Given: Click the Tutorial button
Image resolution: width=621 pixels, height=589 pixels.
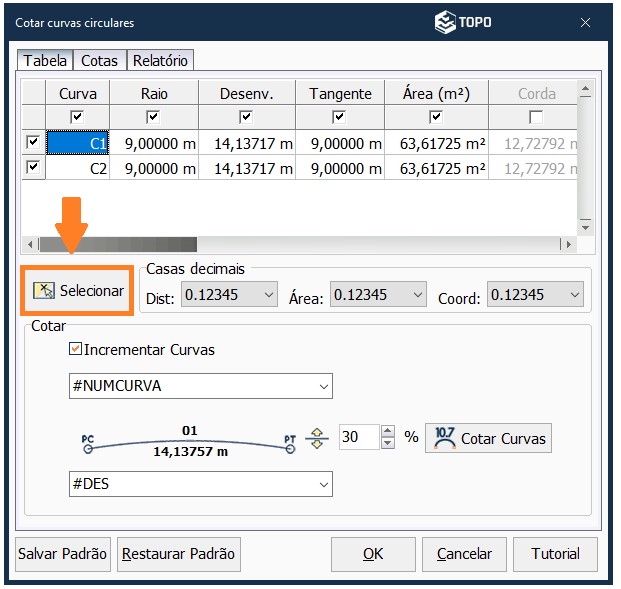Looking at the screenshot, I should point(555,554).
